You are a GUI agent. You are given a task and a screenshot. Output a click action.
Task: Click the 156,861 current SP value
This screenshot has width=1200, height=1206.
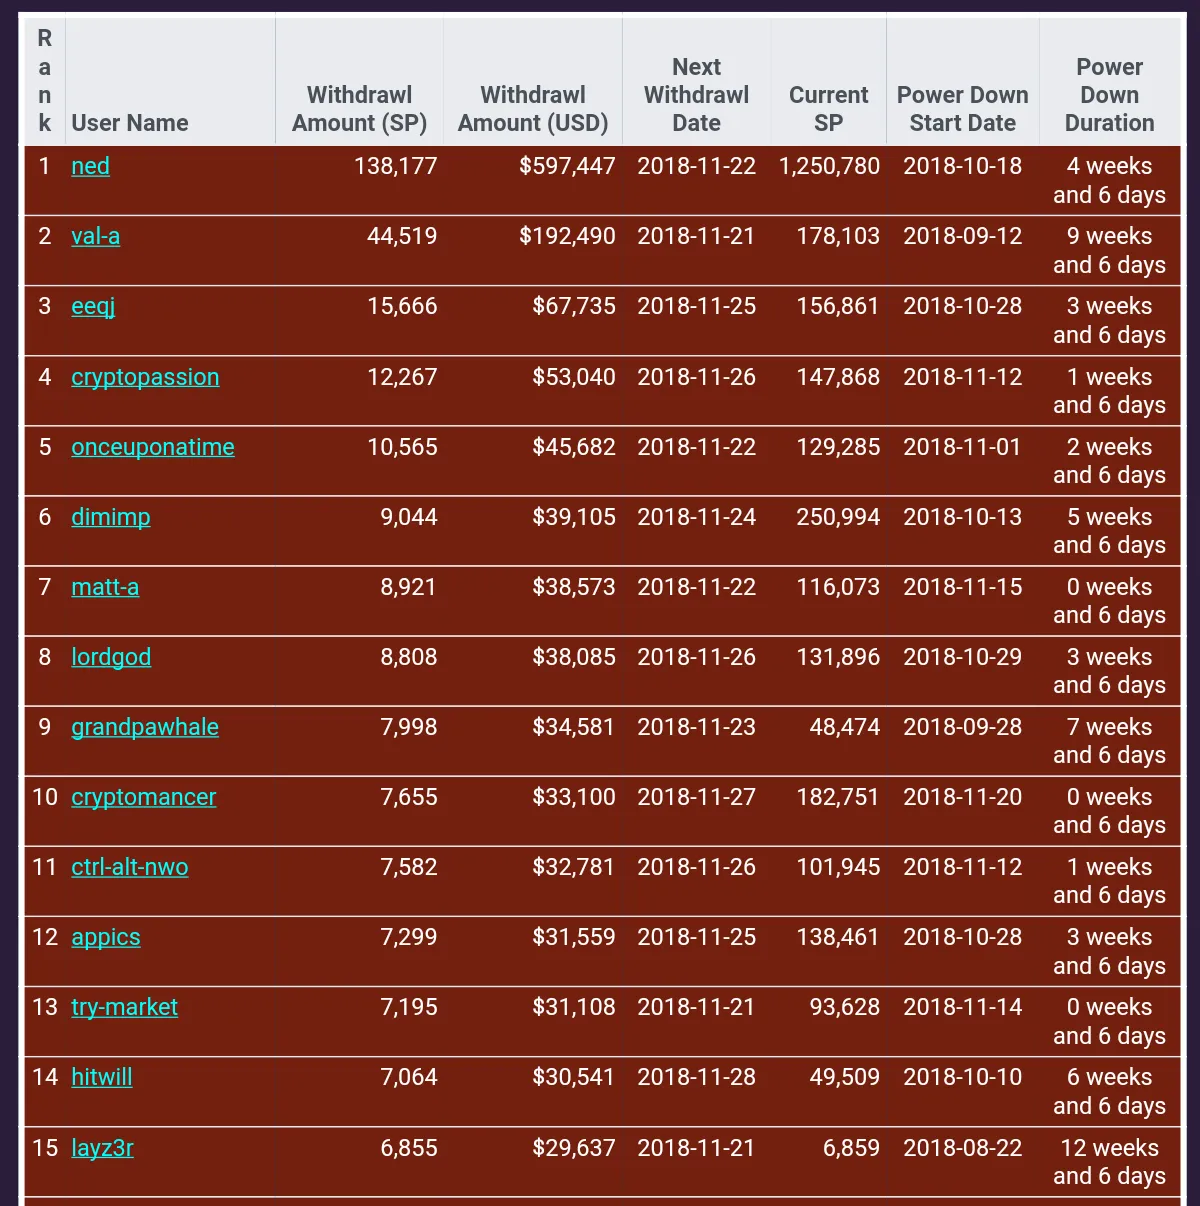pos(838,307)
